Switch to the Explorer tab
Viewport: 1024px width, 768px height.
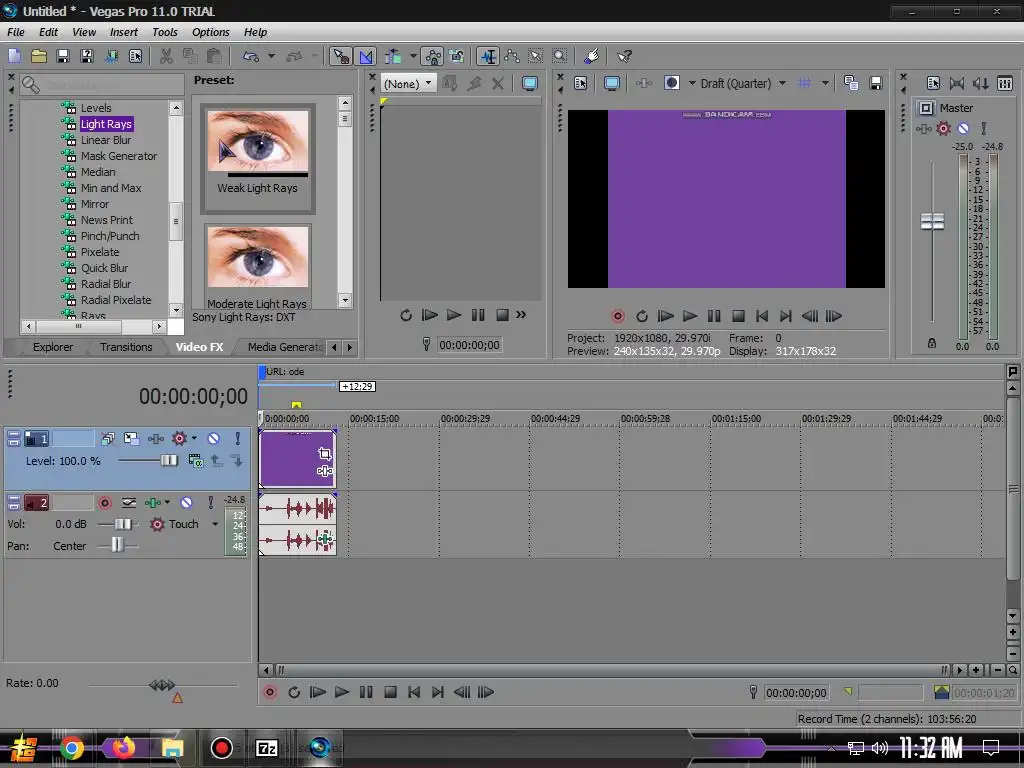click(53, 347)
